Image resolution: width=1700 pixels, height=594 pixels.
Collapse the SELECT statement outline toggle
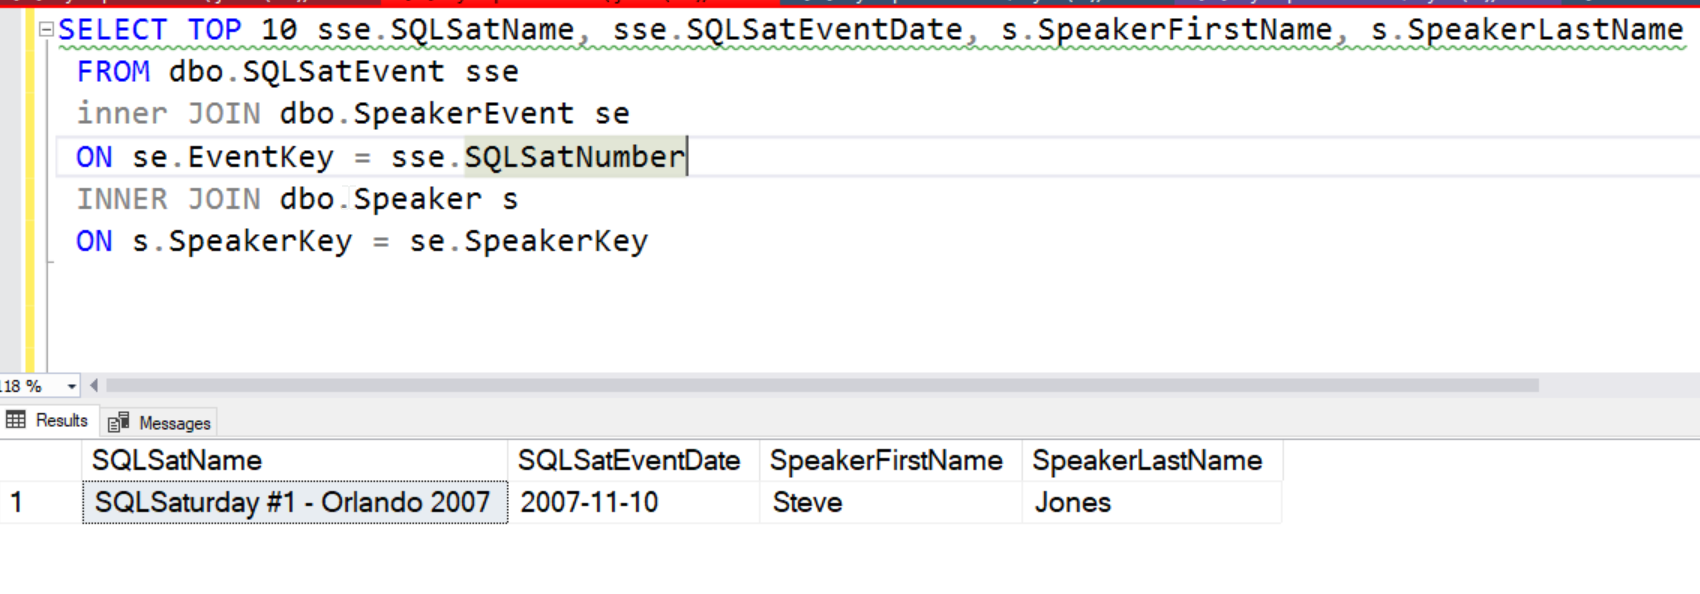point(46,30)
